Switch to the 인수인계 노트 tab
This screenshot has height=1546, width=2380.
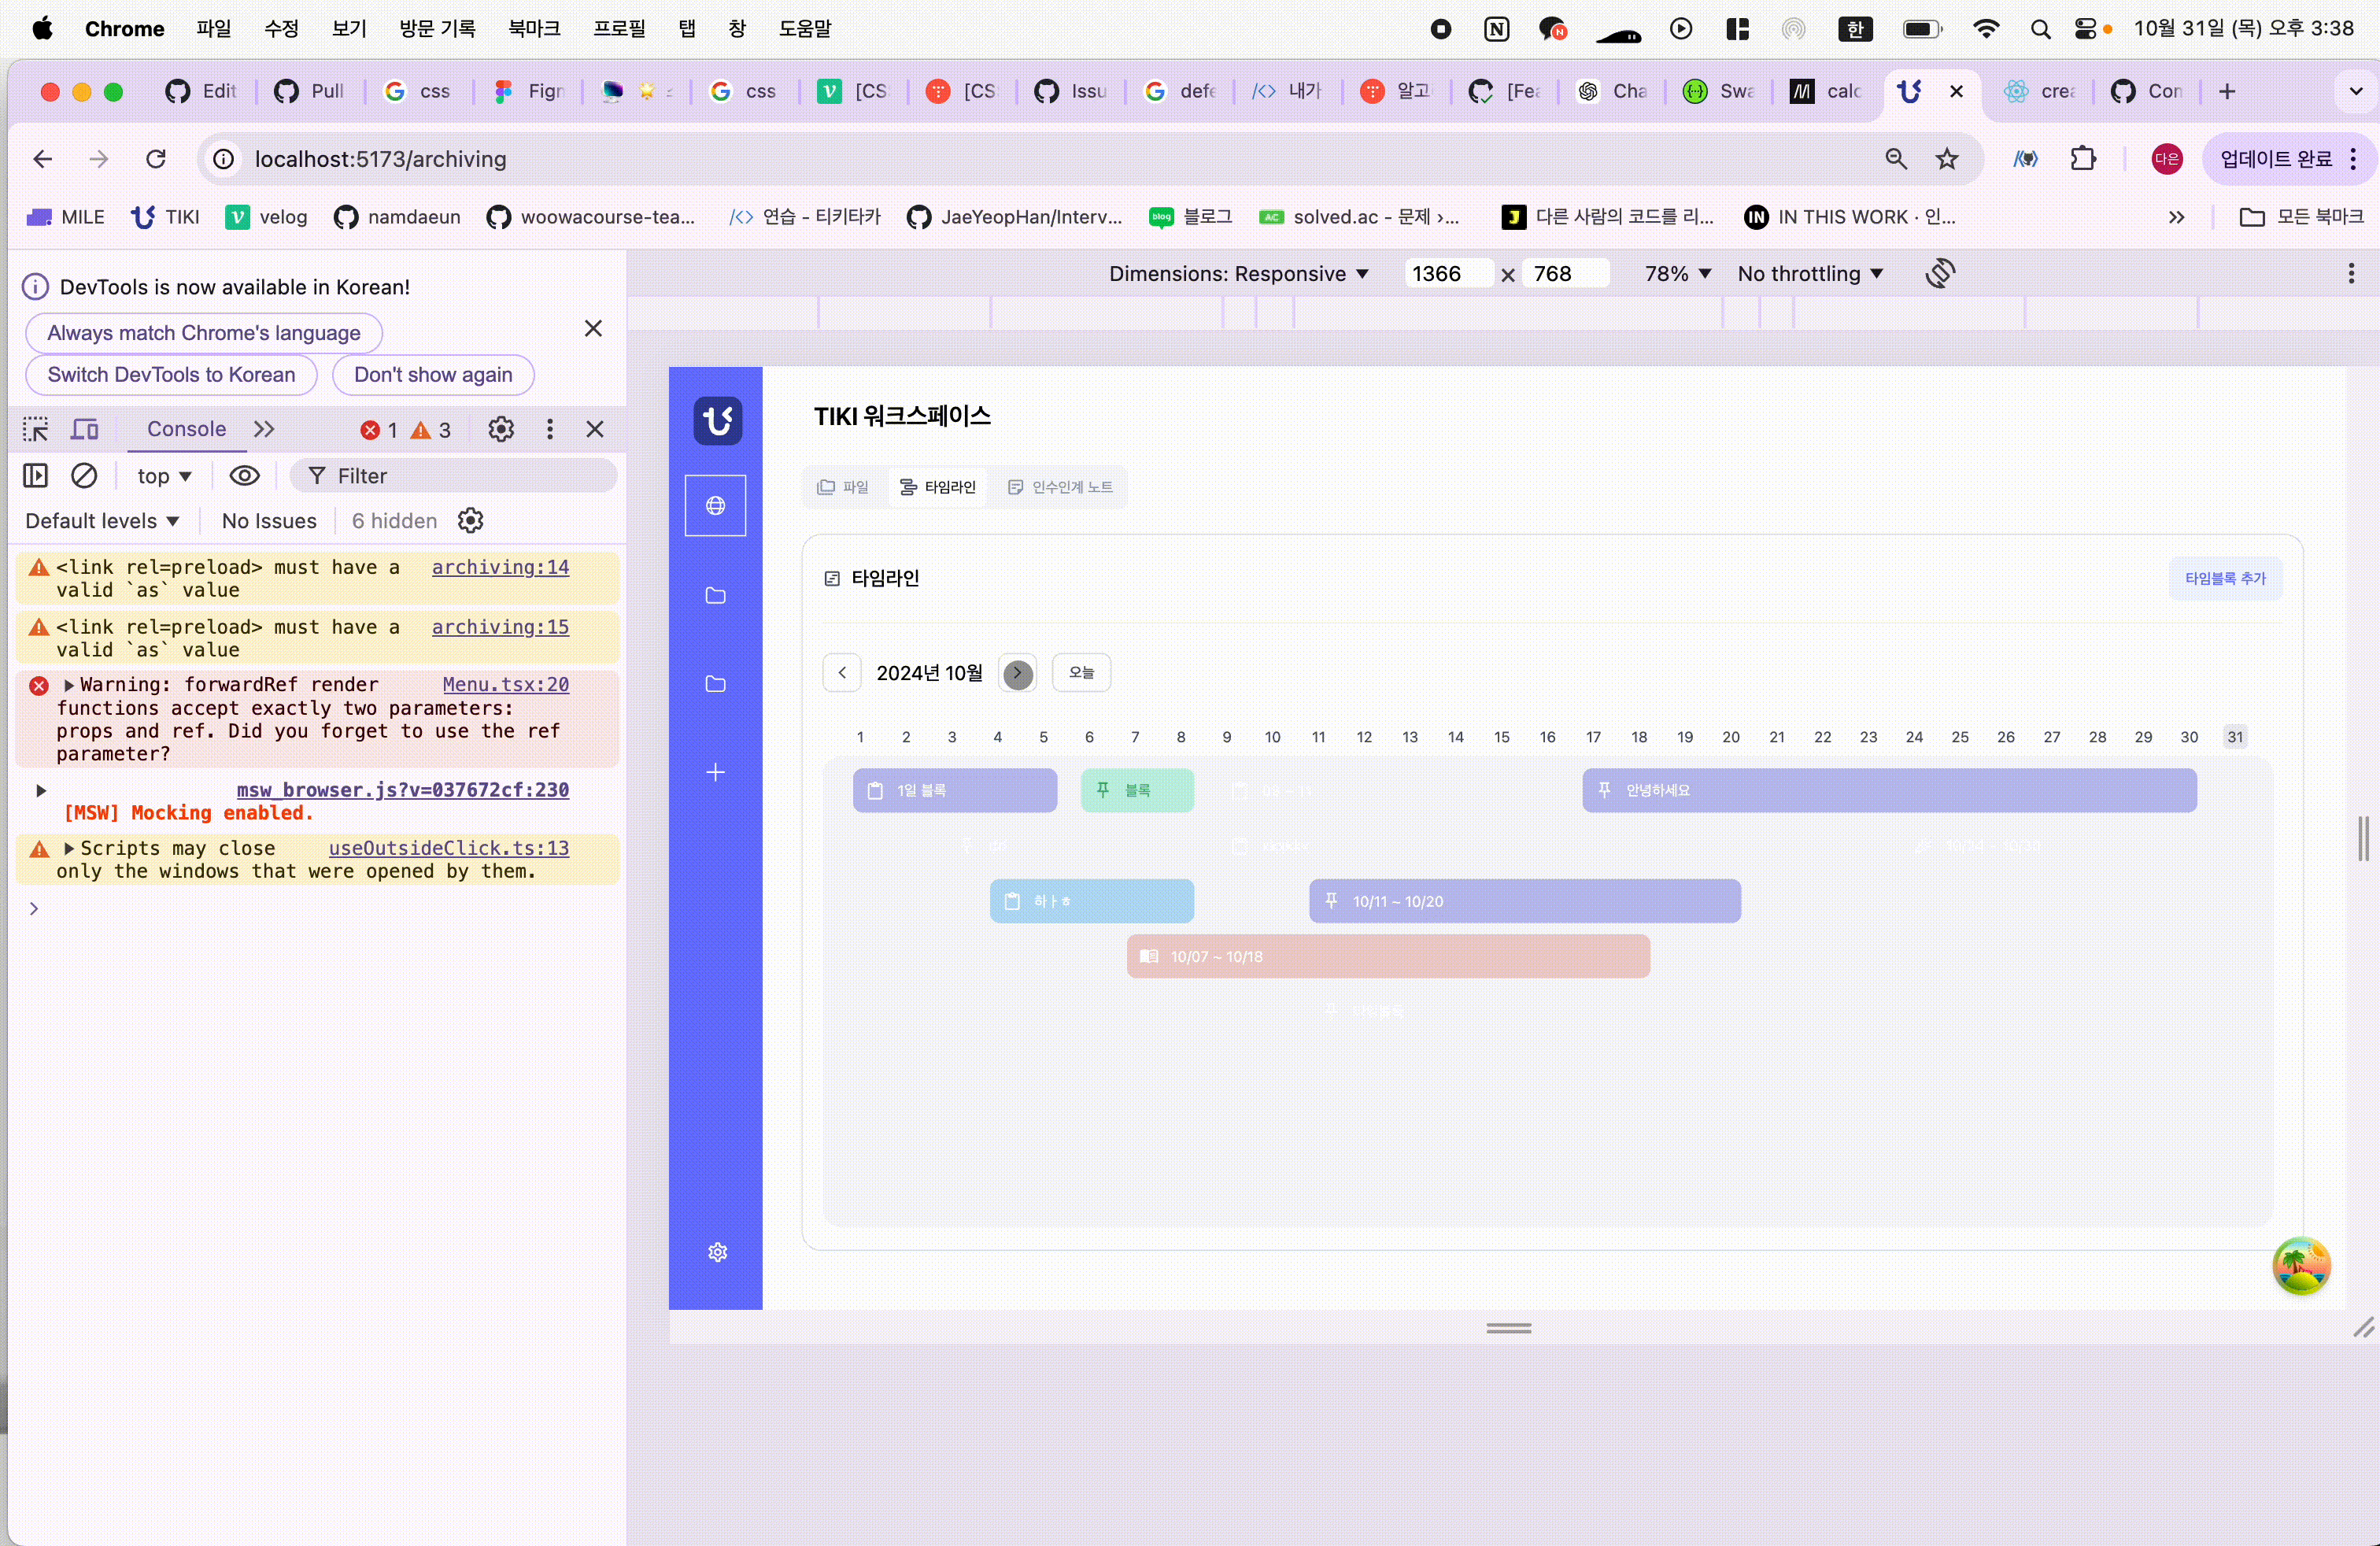[1060, 487]
